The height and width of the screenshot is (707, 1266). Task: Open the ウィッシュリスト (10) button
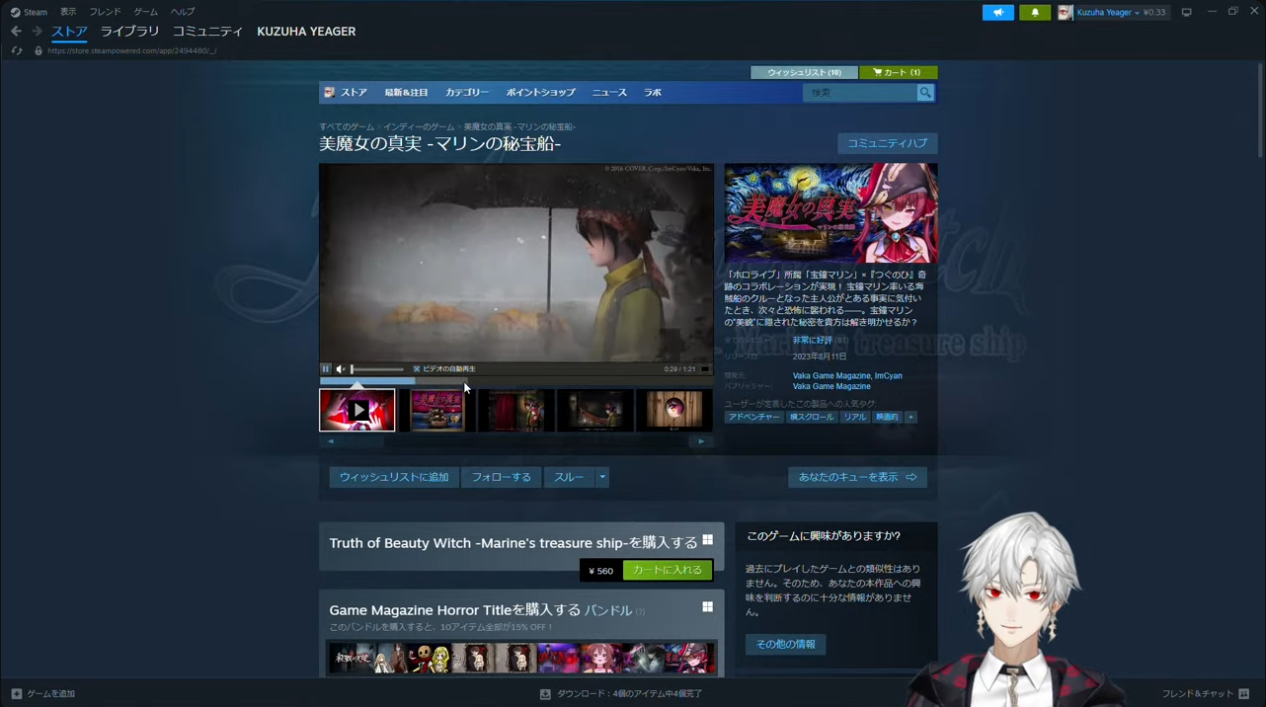[804, 72]
